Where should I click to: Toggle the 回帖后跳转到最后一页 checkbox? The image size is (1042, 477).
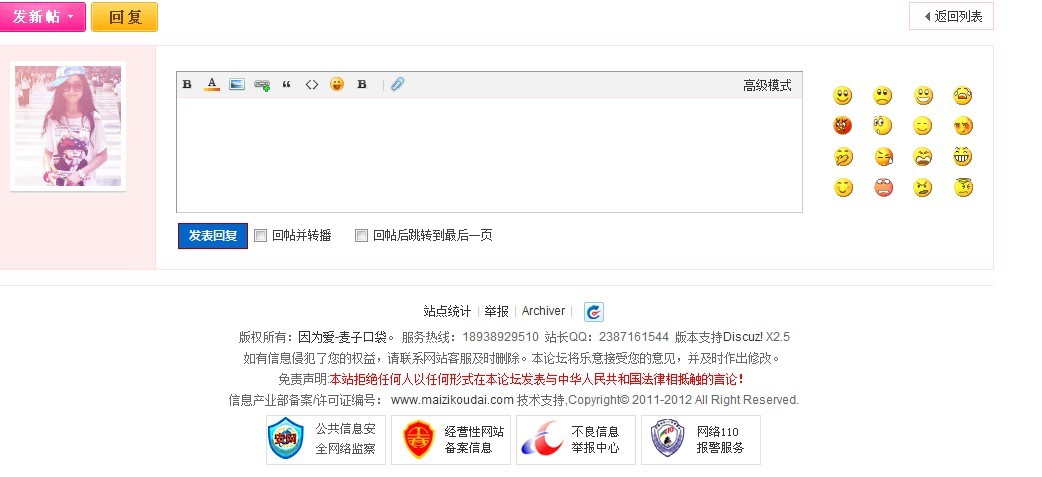click(362, 235)
